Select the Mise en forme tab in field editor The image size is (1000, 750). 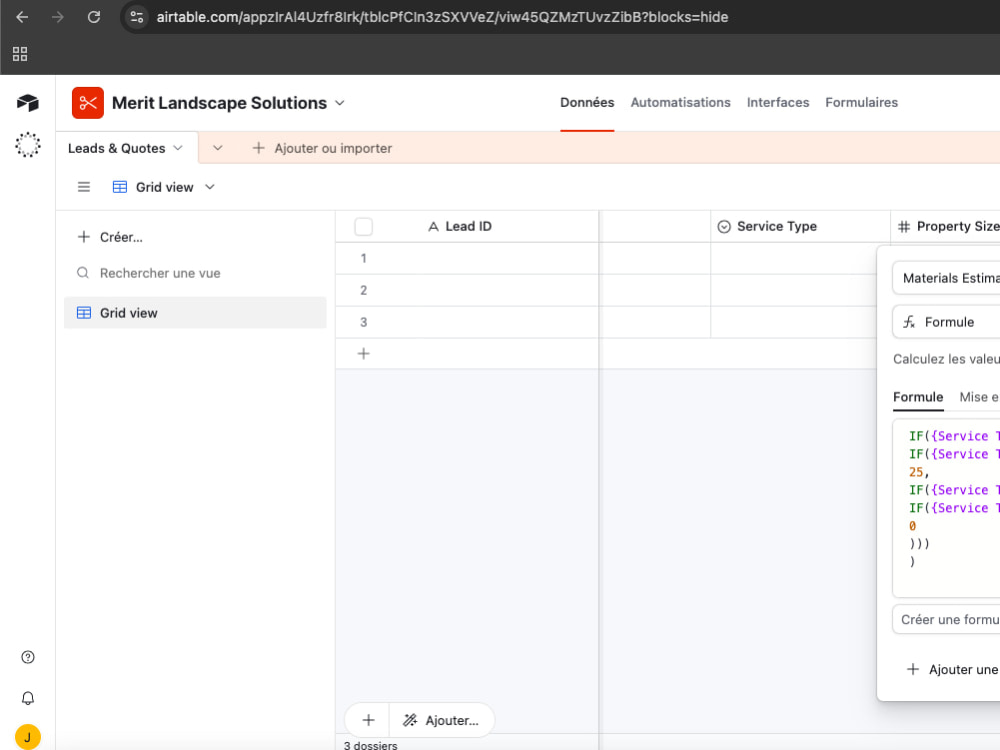(979, 397)
